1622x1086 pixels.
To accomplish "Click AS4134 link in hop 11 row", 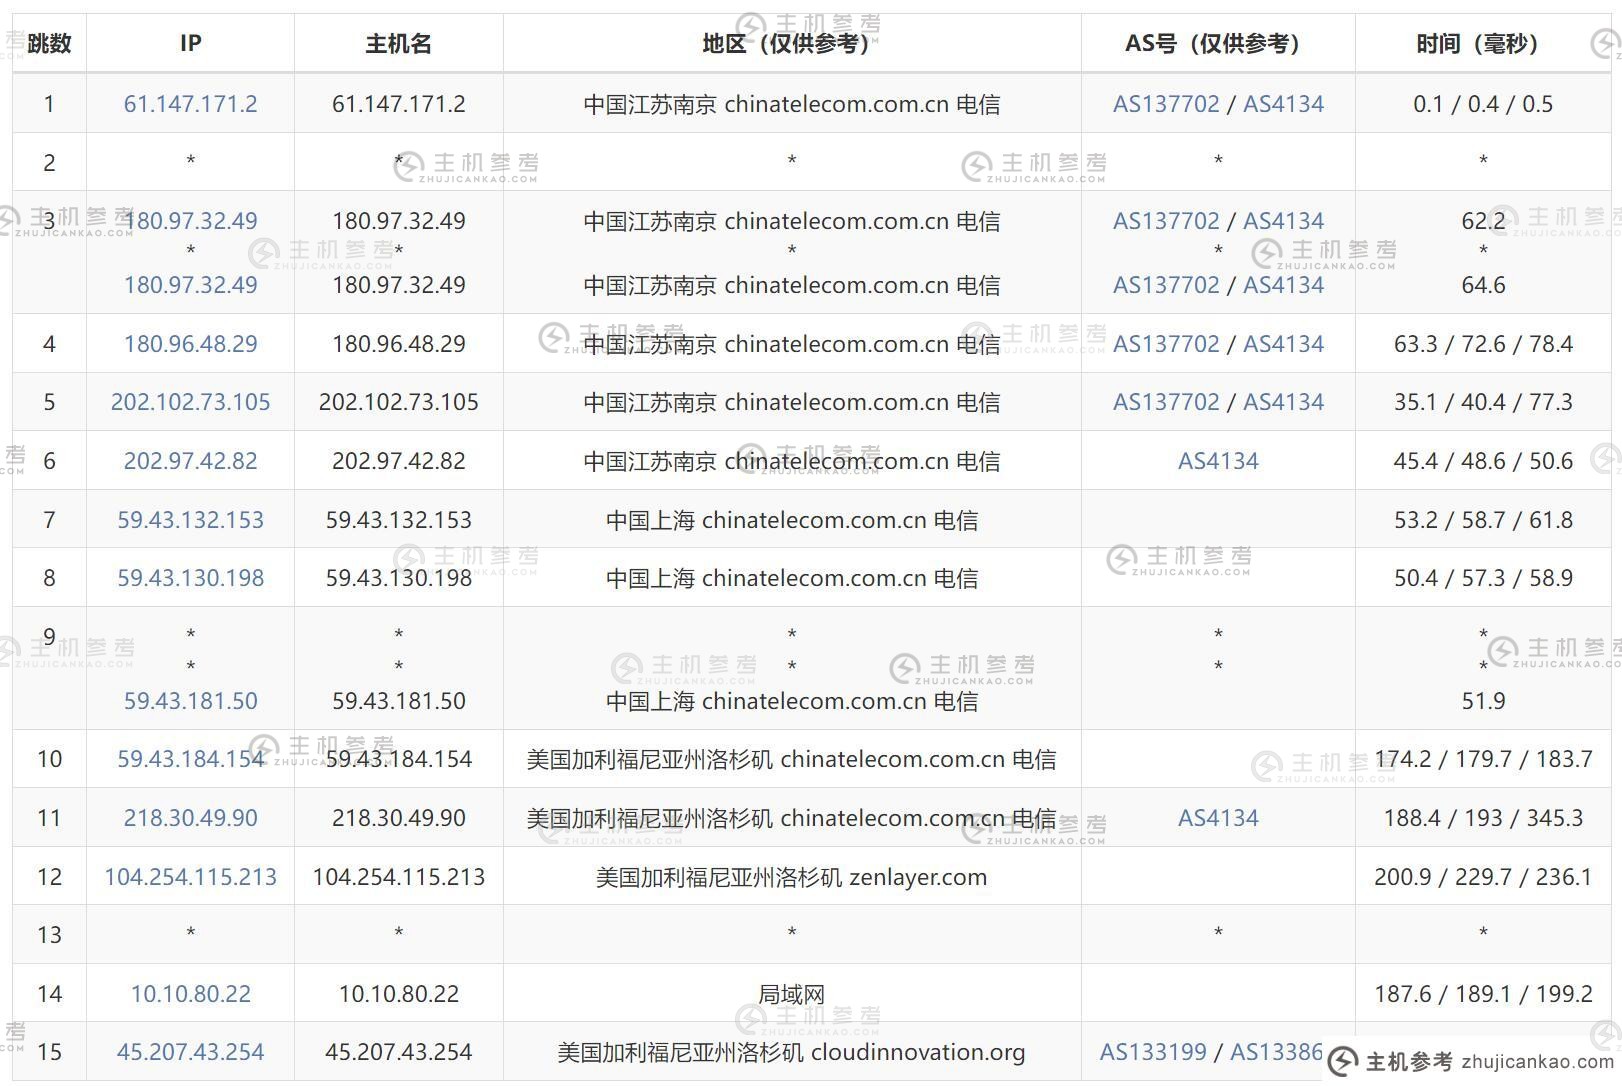I will coord(1218,818).
